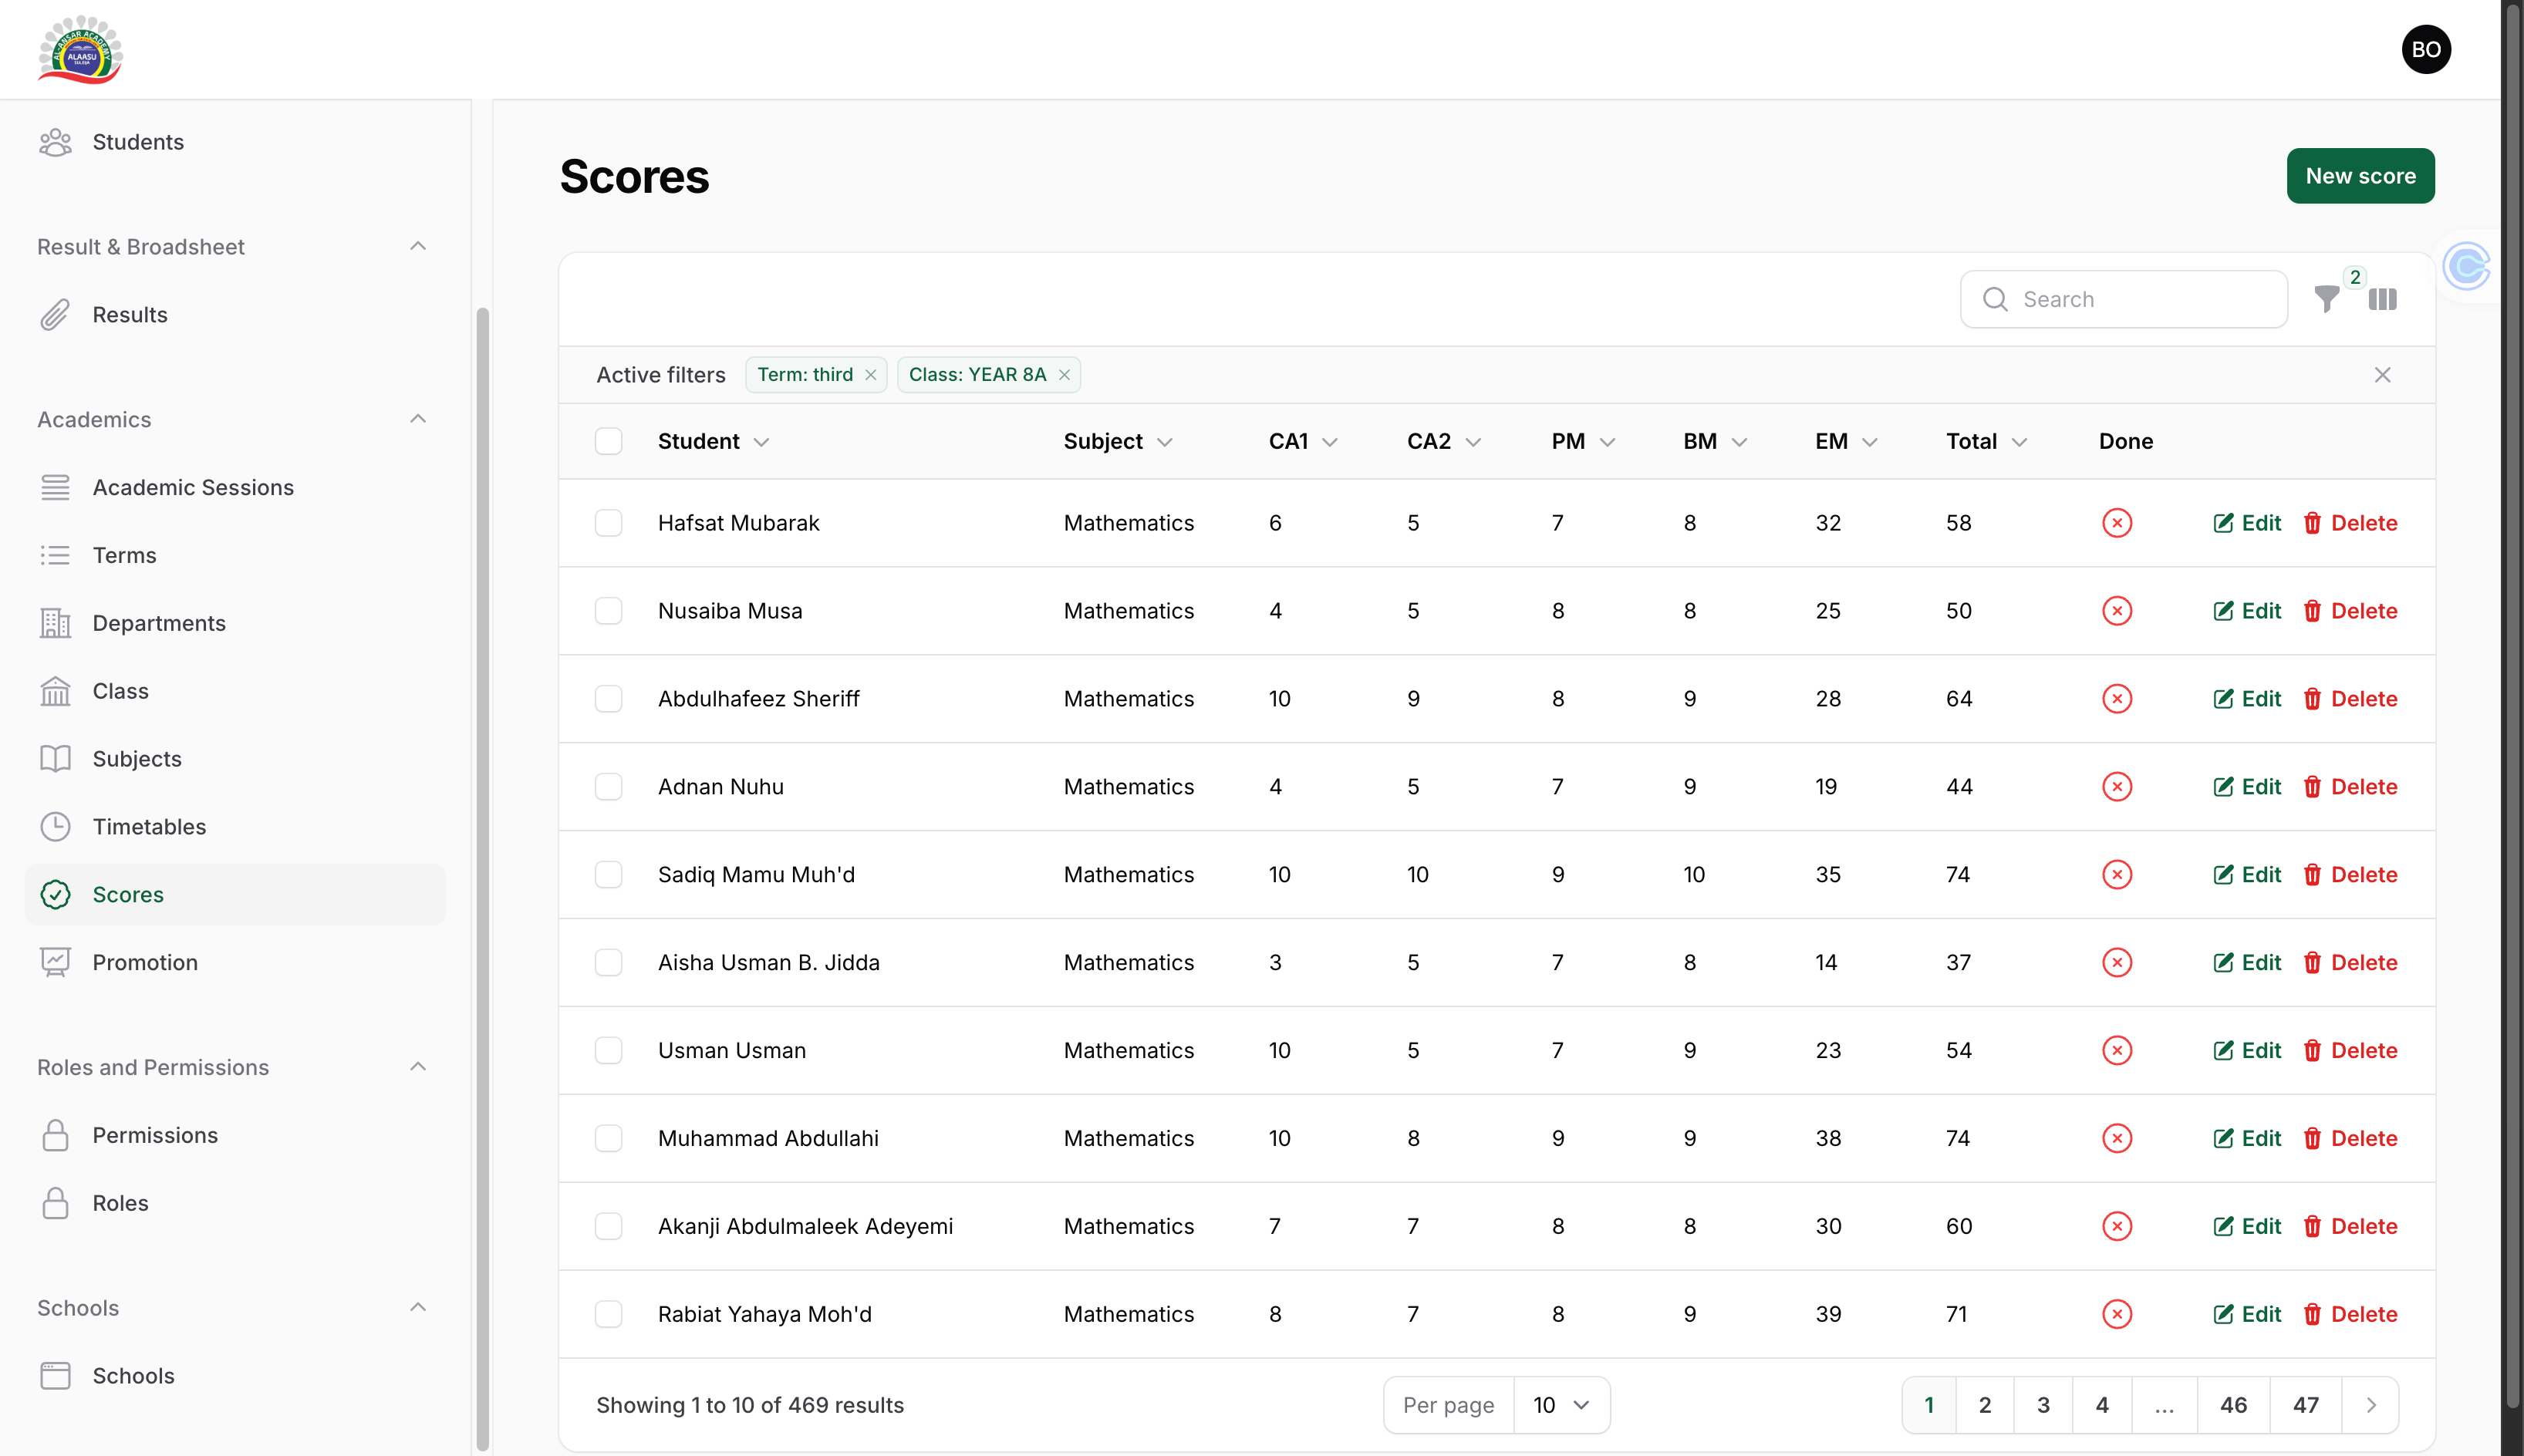Click Done status icon for Hafsat Mubarak
Viewport: 2524px width, 1456px height.
2117,523
